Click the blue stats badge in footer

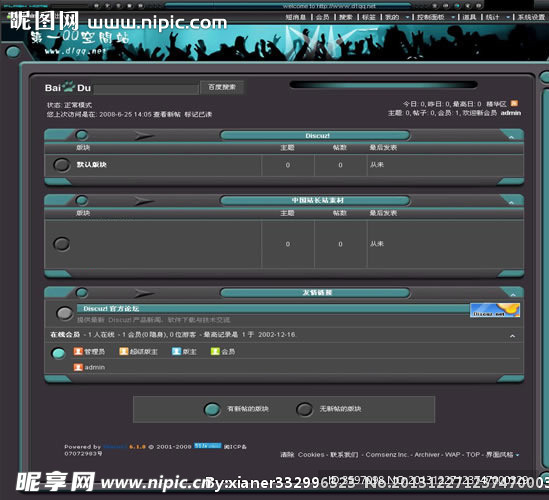208,446
